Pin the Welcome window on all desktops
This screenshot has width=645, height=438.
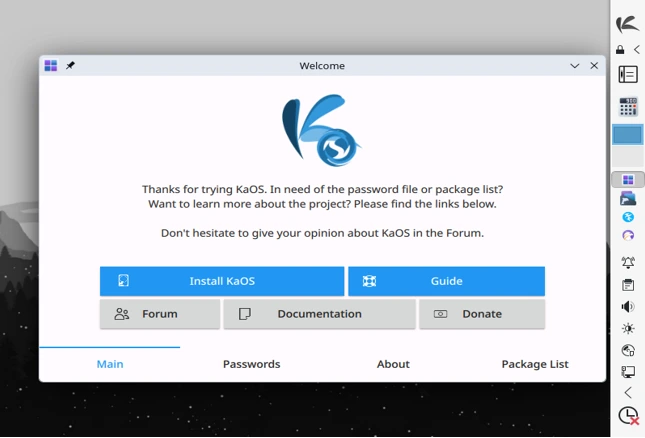(70, 65)
